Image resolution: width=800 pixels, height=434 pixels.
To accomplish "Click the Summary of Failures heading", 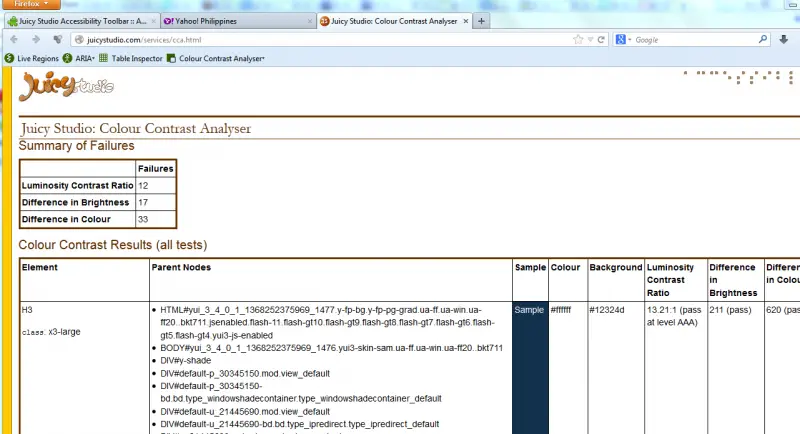I will click(x=77, y=146).
